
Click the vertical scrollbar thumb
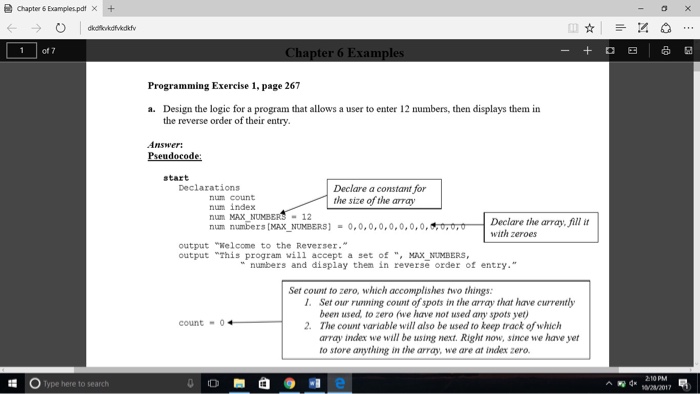[x=696, y=66]
